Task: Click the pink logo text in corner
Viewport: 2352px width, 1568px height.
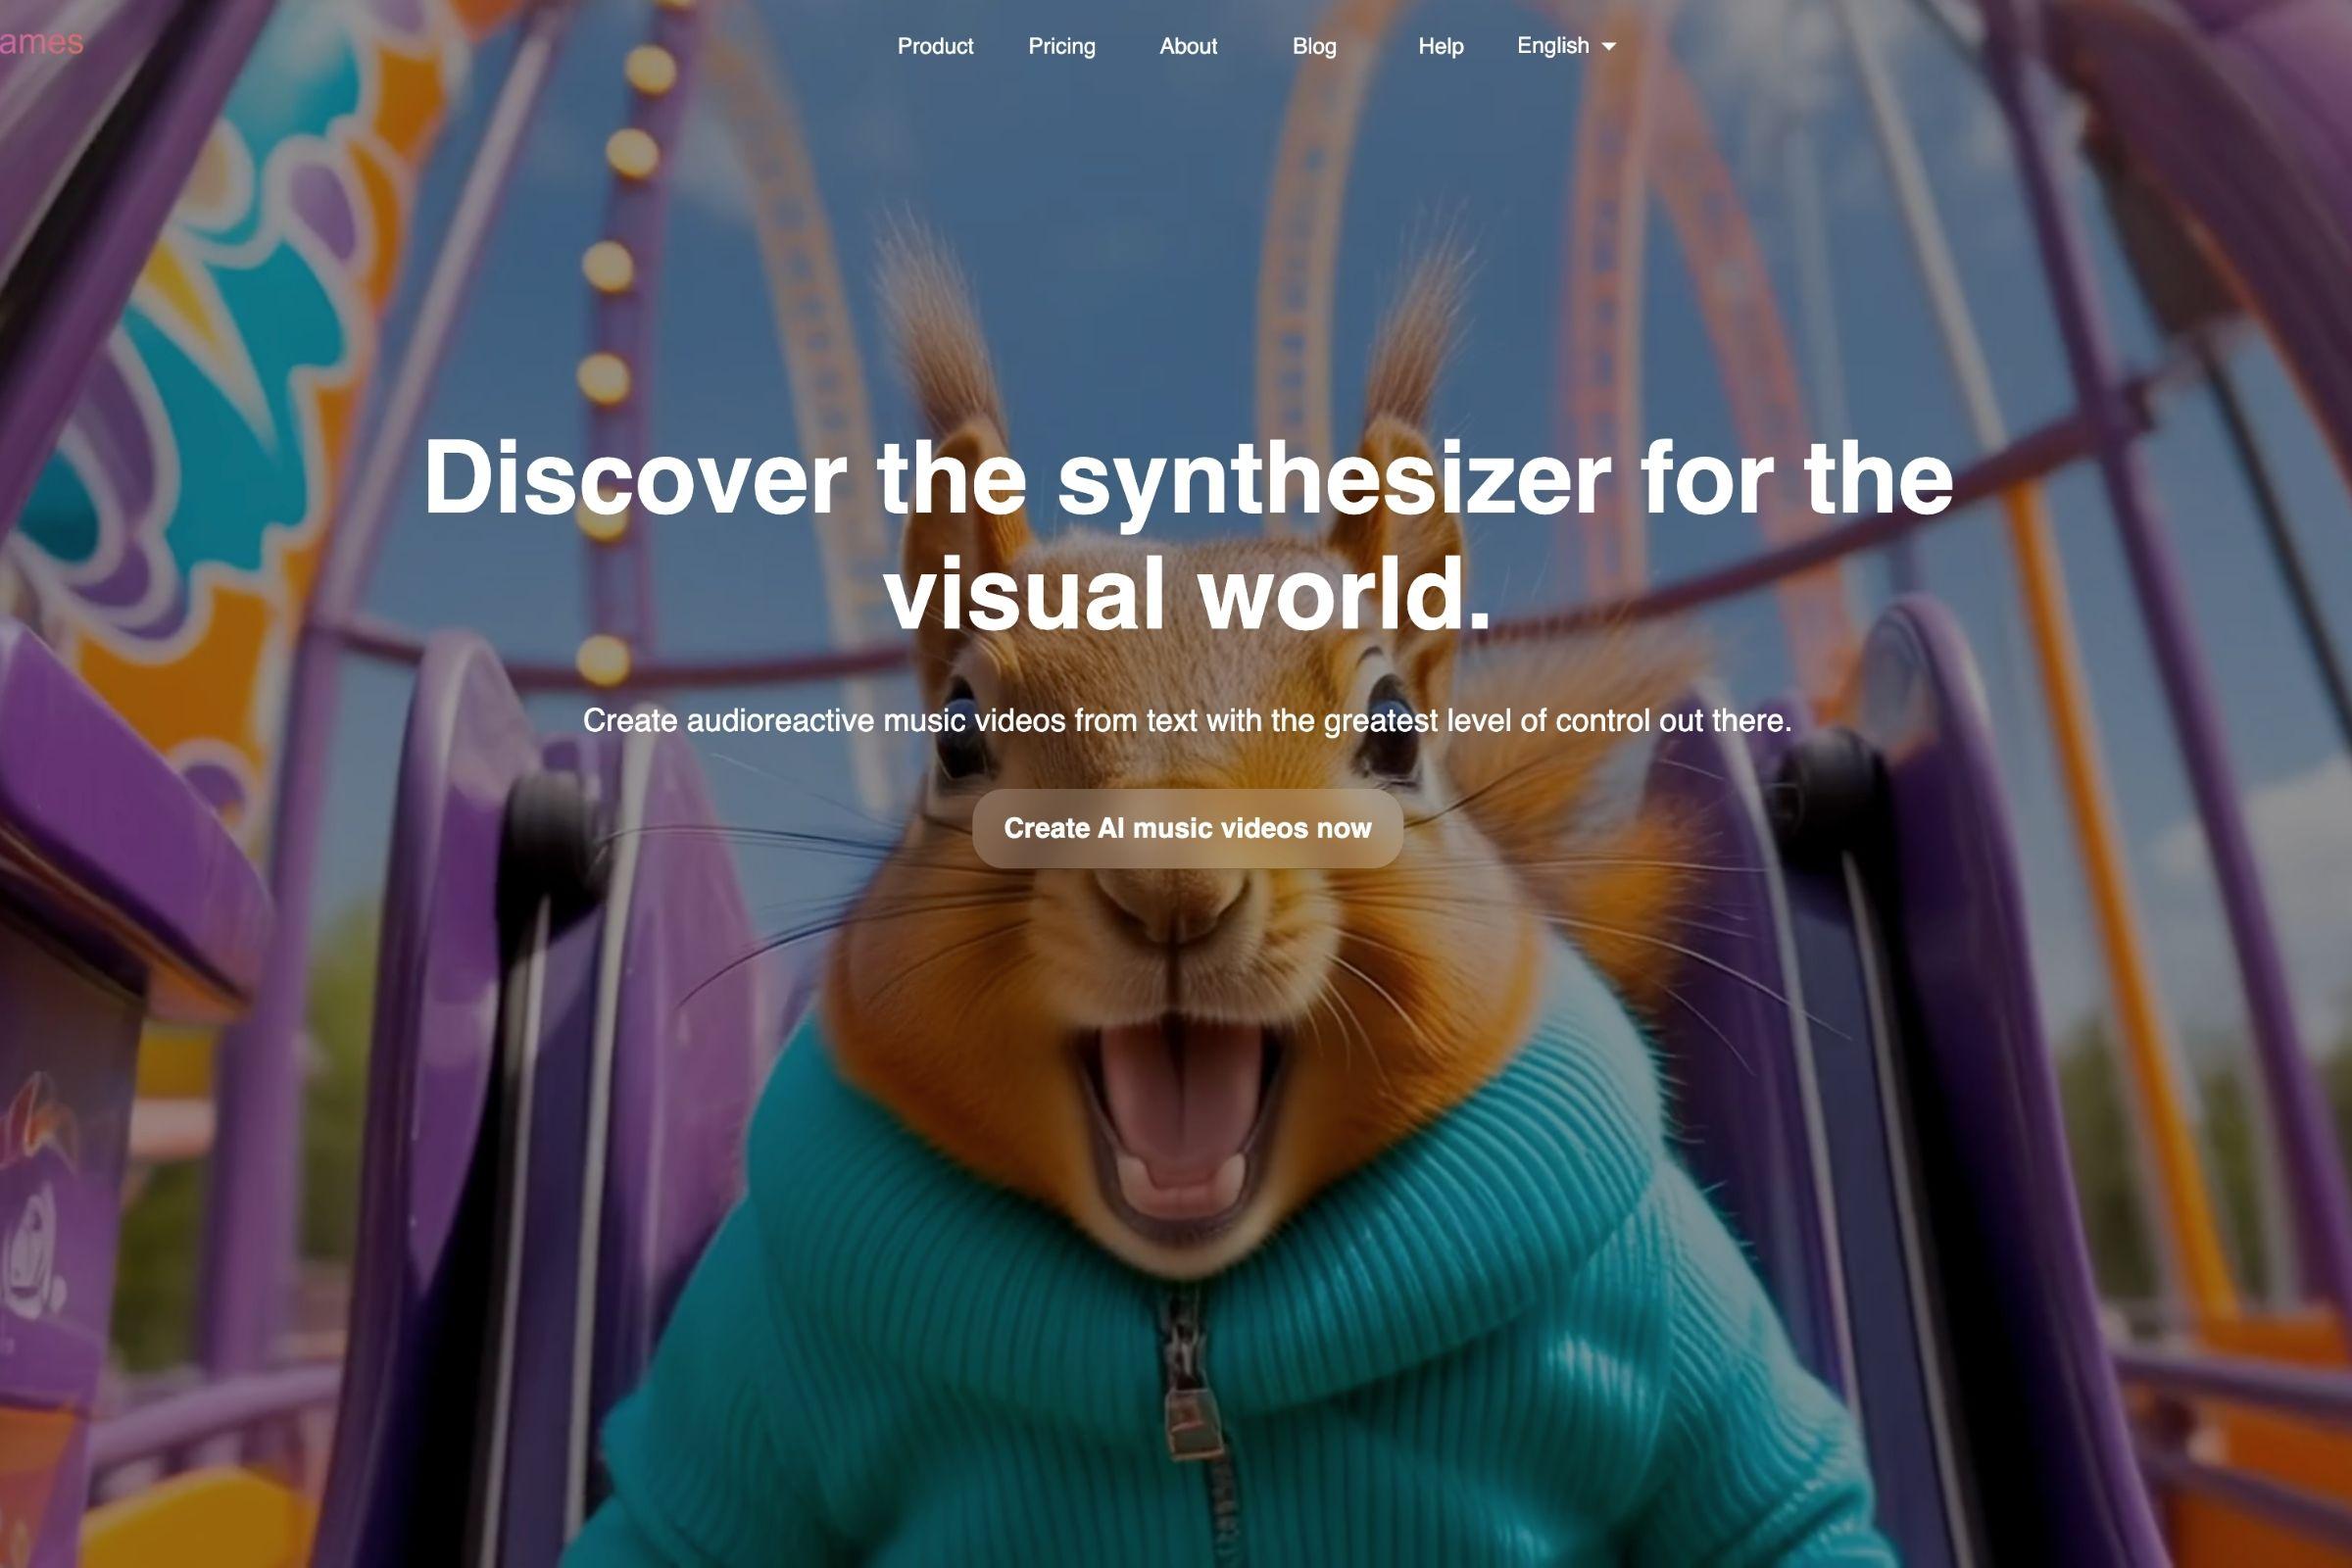Action: point(40,42)
